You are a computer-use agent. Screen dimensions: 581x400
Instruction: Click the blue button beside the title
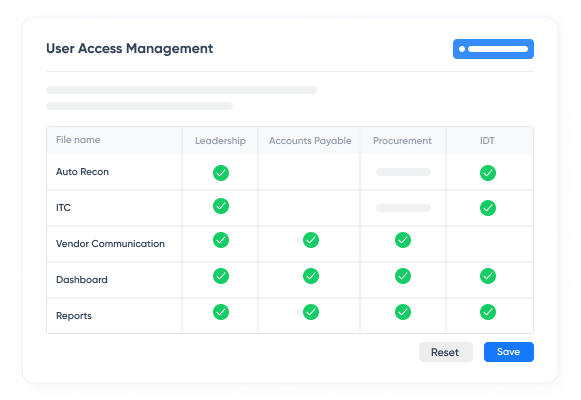tap(493, 49)
